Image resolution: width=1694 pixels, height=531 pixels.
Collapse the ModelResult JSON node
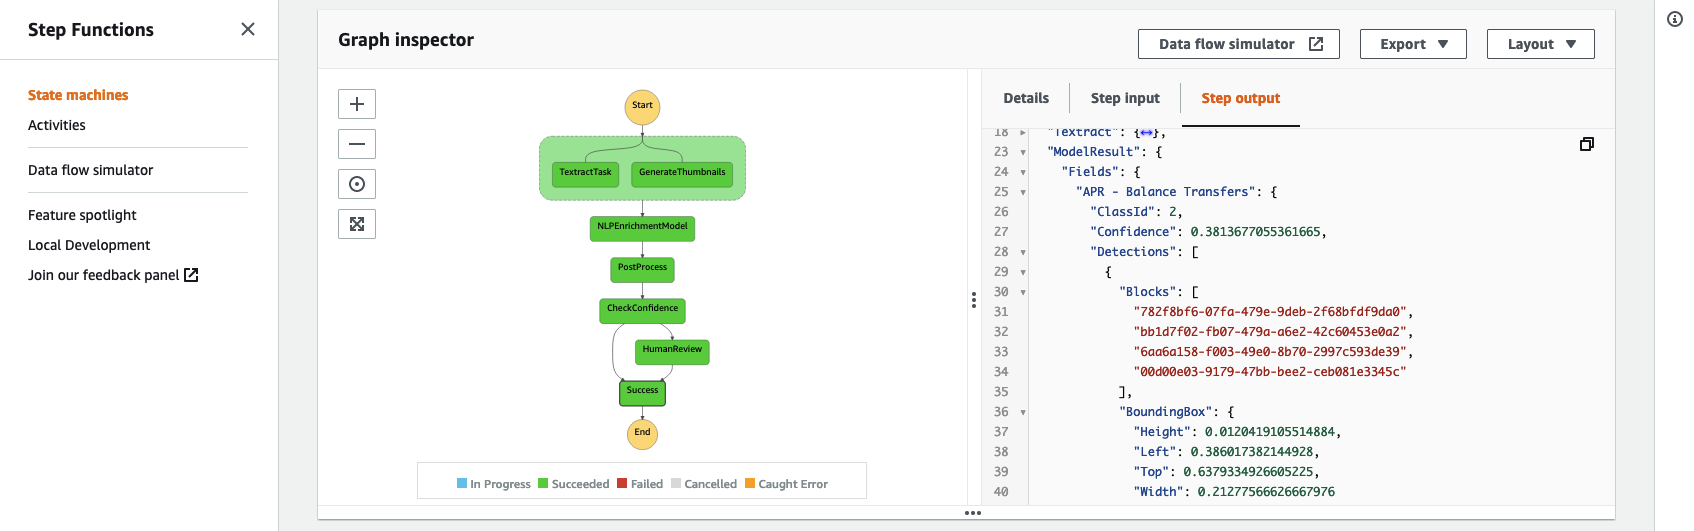coord(1023,152)
